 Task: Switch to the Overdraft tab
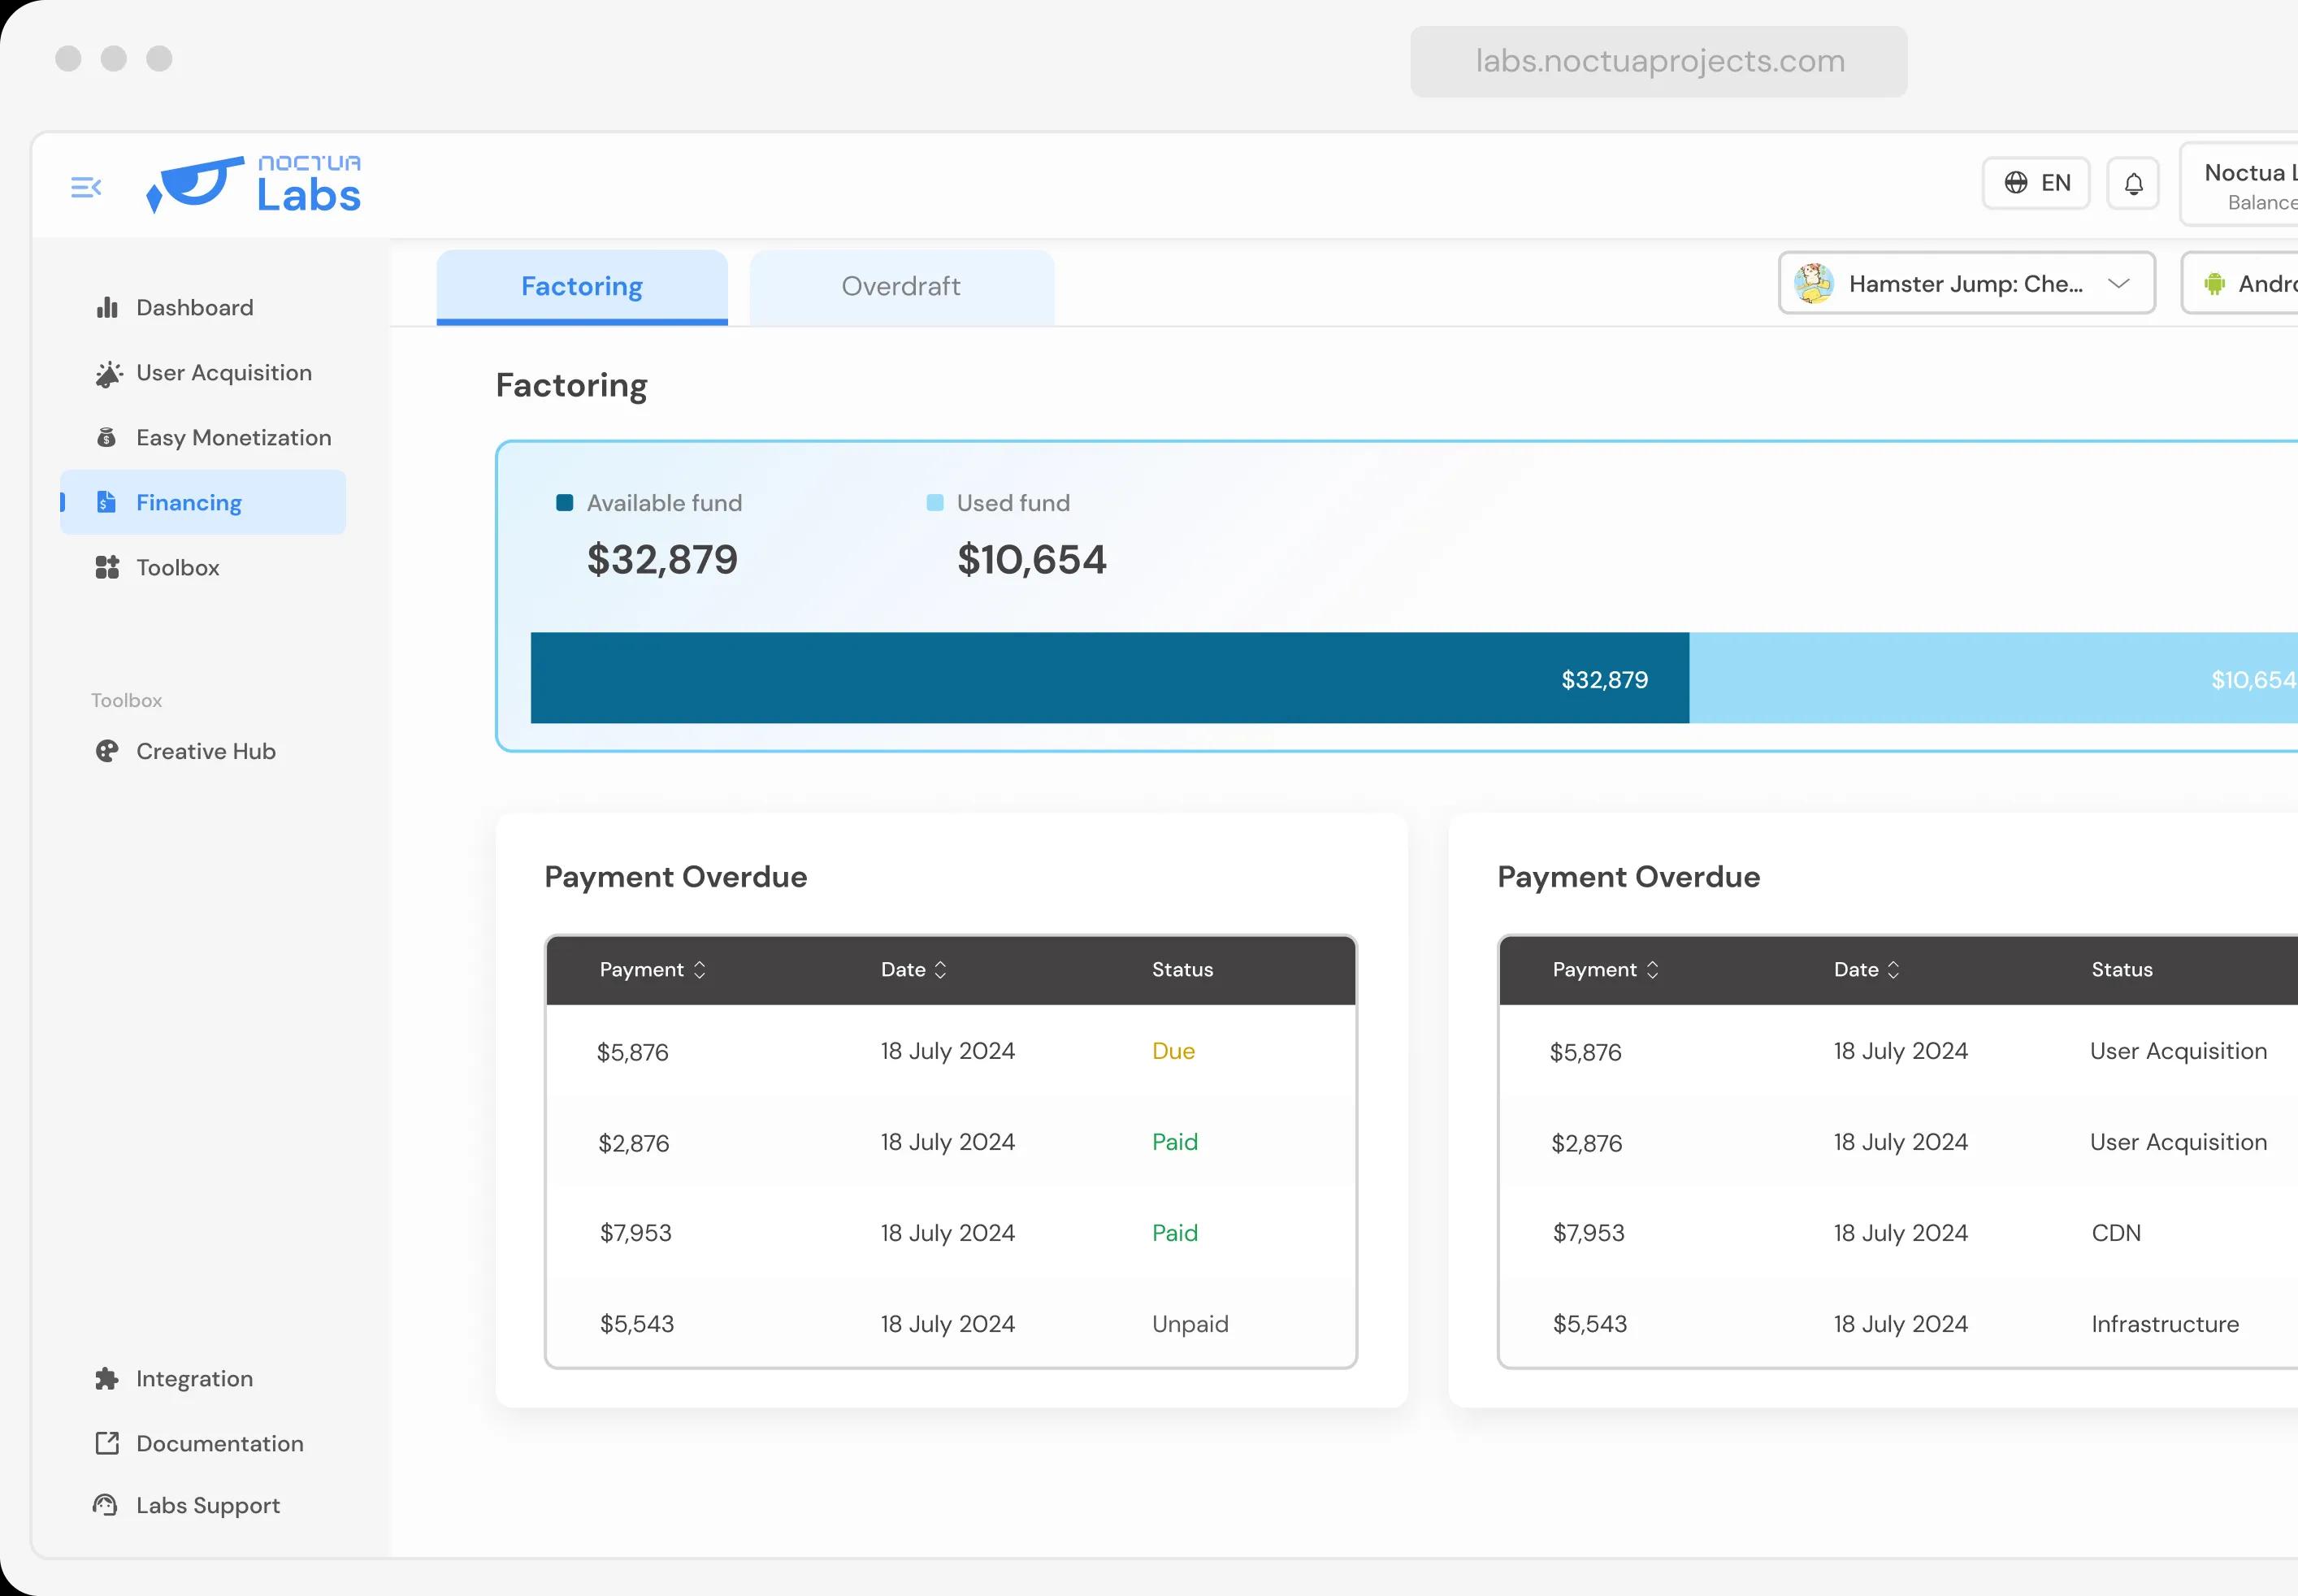tap(901, 287)
